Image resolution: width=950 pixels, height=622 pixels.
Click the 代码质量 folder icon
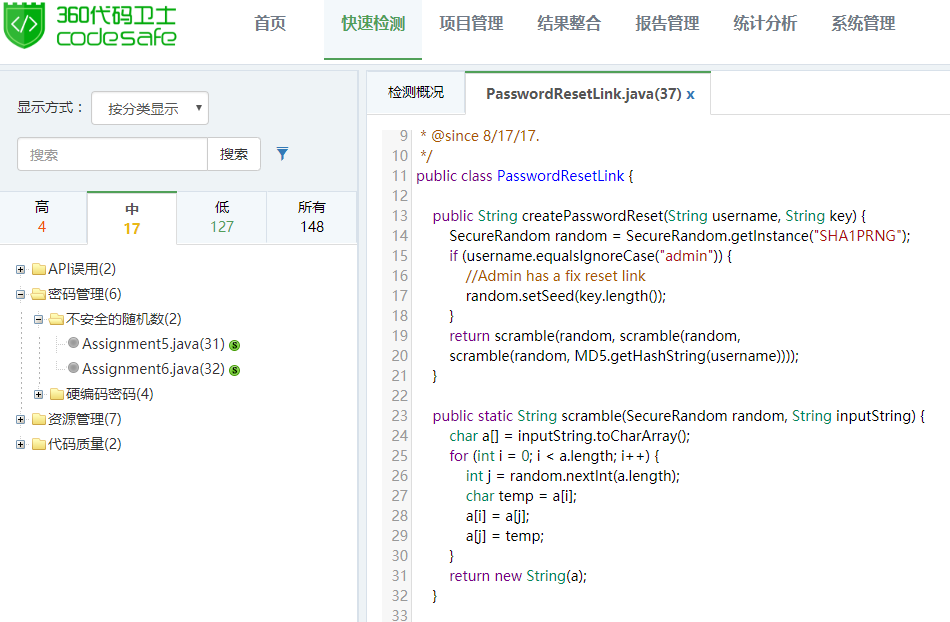pyautogui.click(x=39, y=444)
